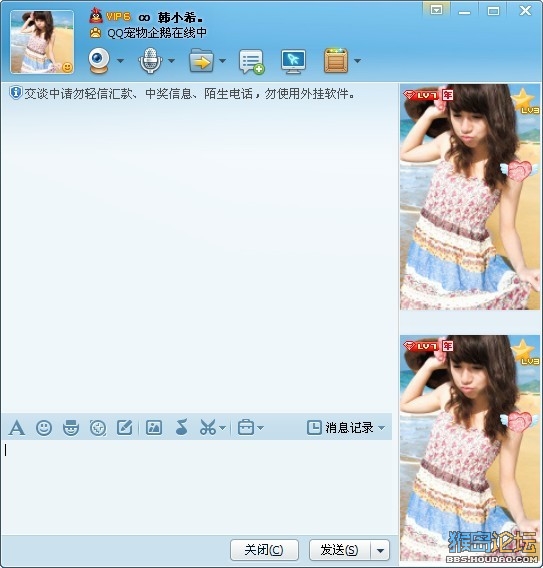Click the gold star LV3 on bottom show

[x=525, y=352]
